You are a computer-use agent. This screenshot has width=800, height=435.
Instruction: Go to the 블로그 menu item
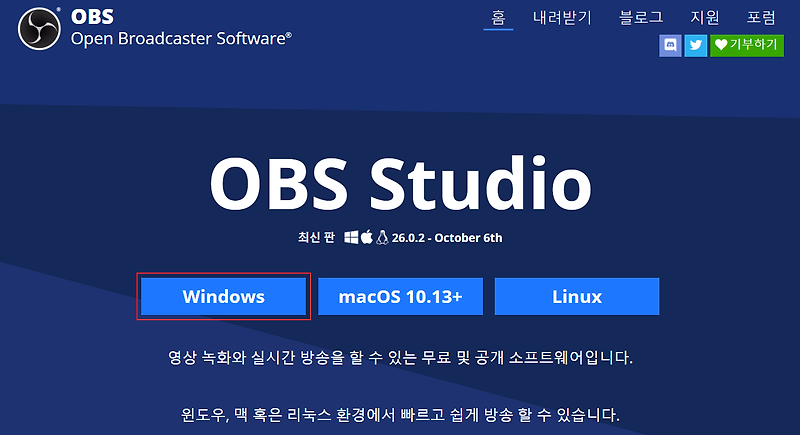[641, 17]
